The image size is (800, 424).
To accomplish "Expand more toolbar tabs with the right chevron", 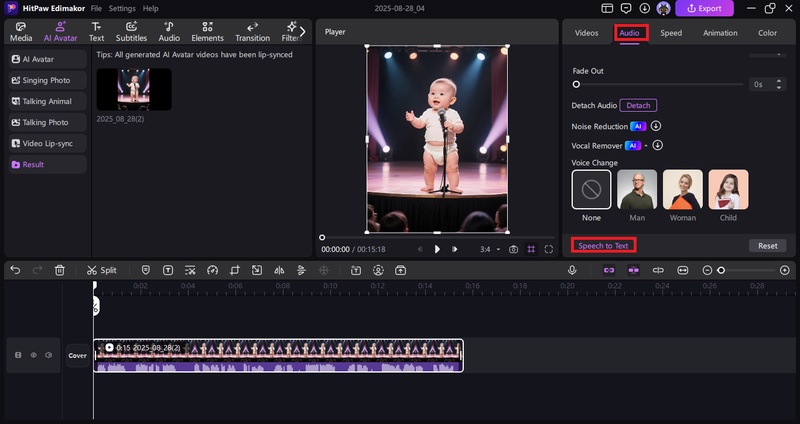I will (x=303, y=32).
